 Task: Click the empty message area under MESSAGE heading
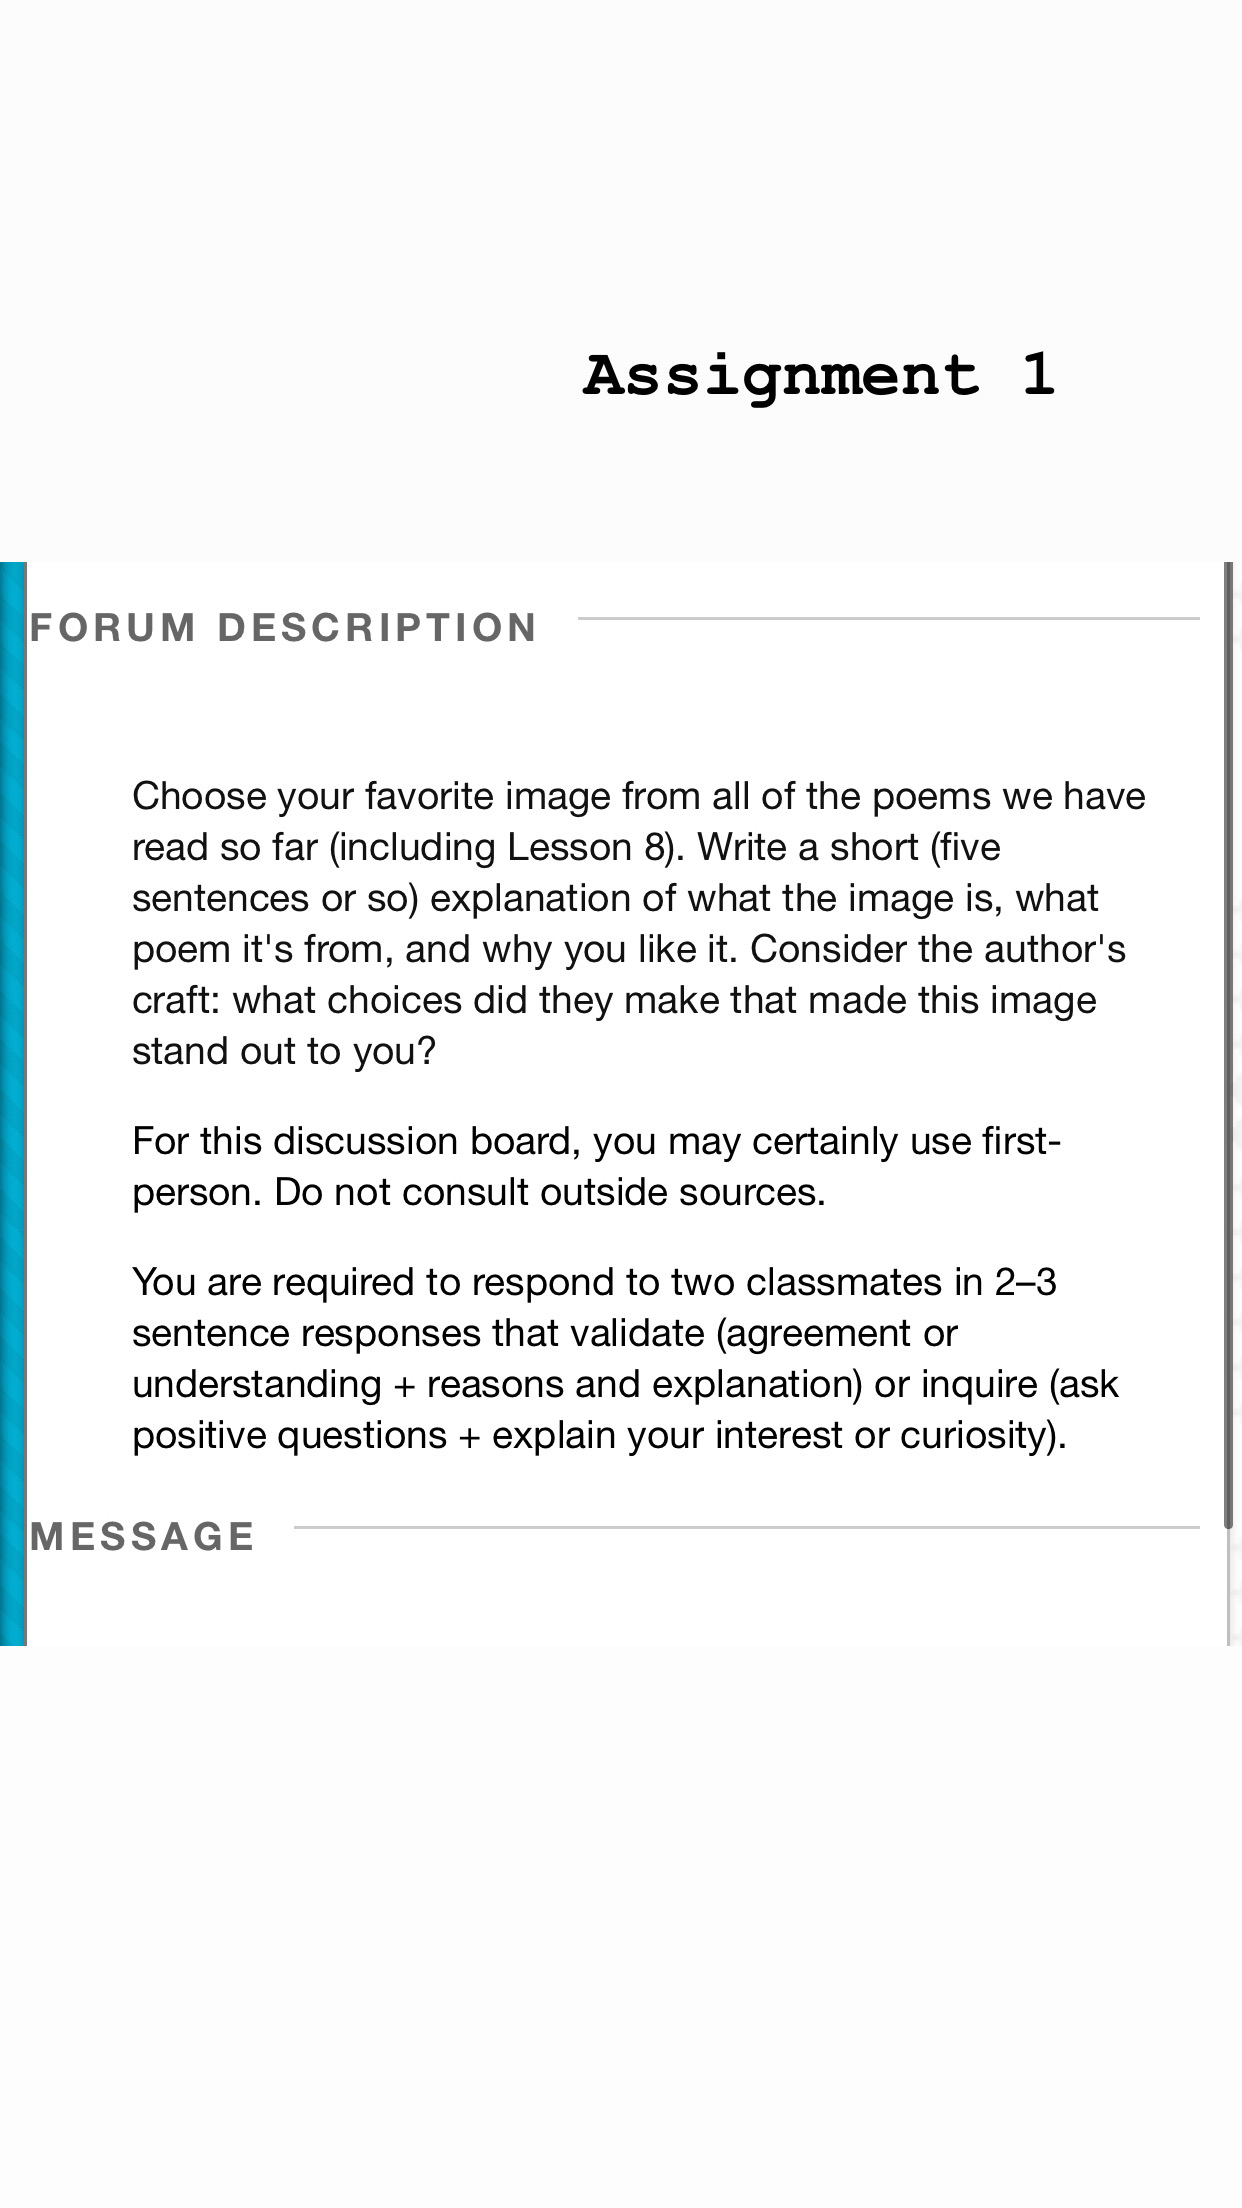coord(620,1600)
